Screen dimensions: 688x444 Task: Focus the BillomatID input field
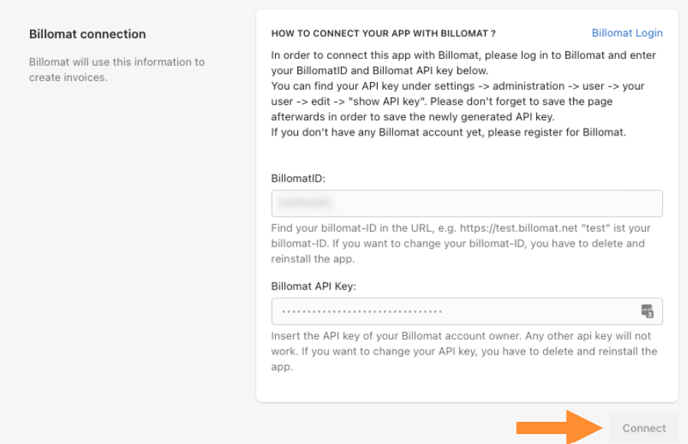467,203
